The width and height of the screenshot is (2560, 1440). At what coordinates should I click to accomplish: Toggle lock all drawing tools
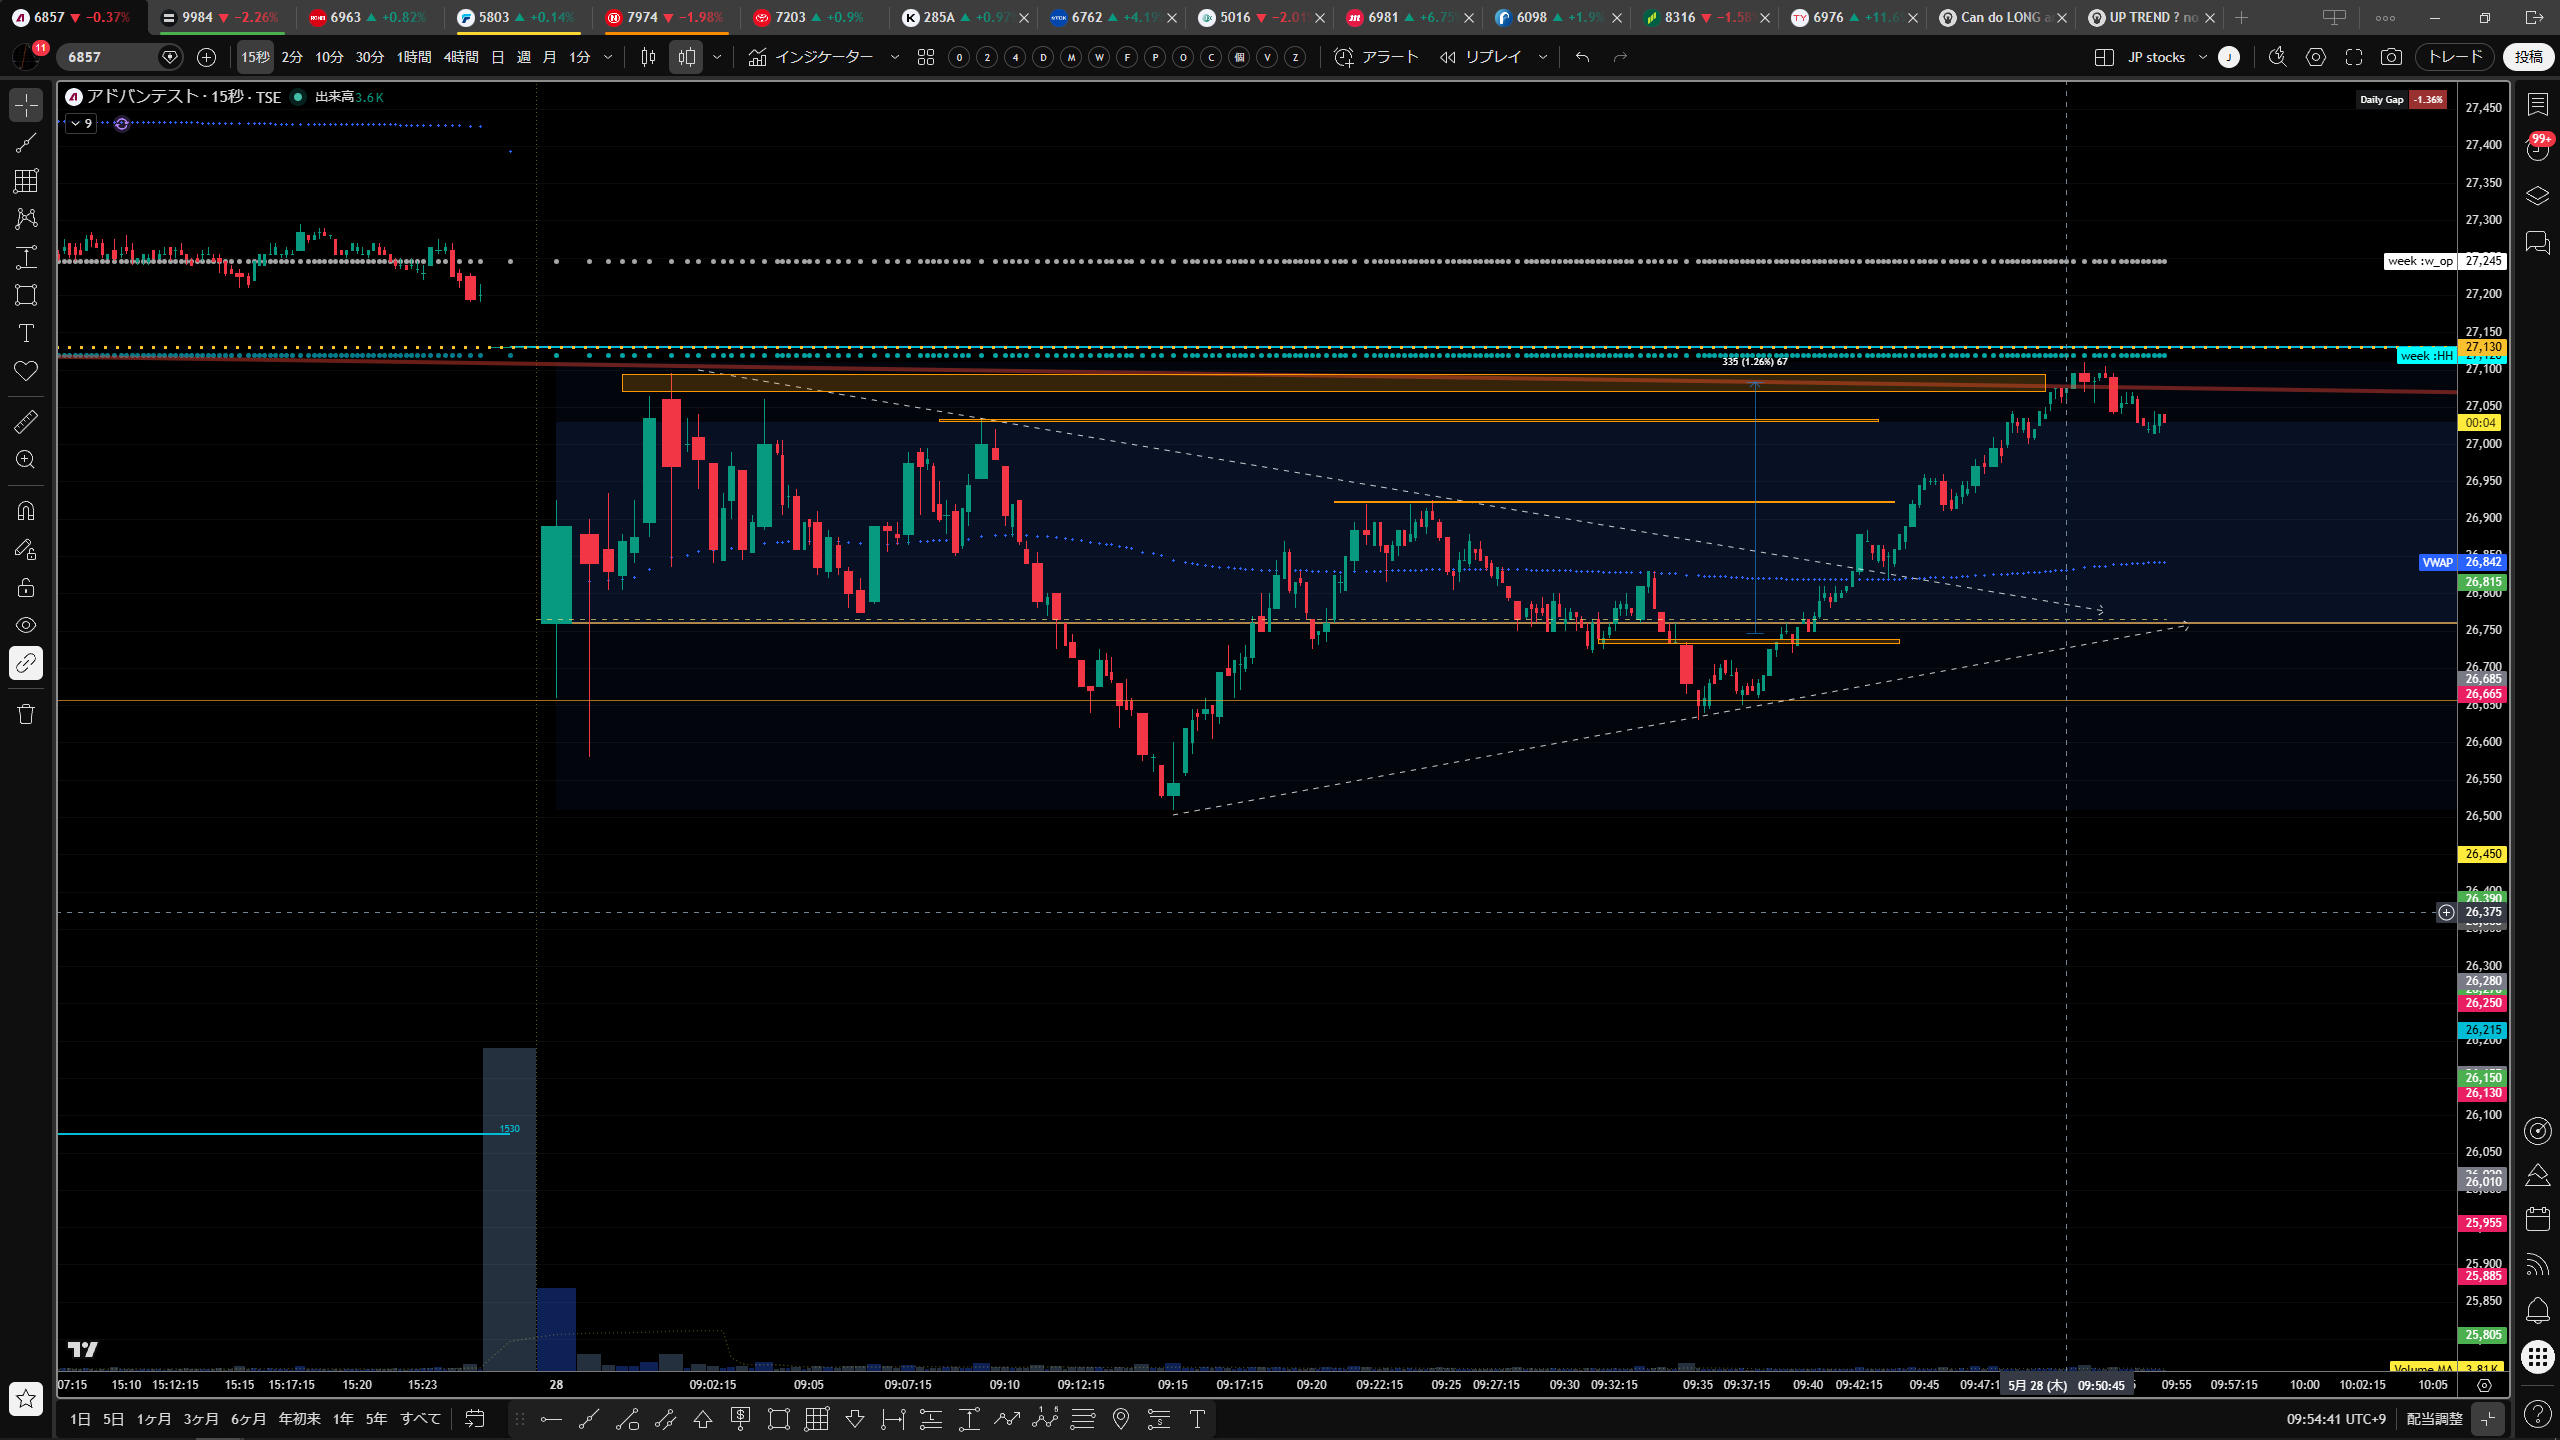(26, 587)
